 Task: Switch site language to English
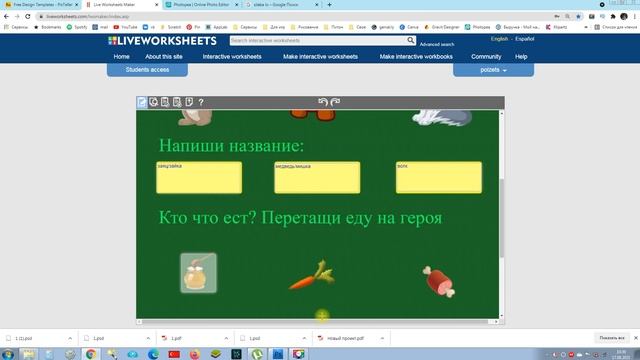point(499,39)
